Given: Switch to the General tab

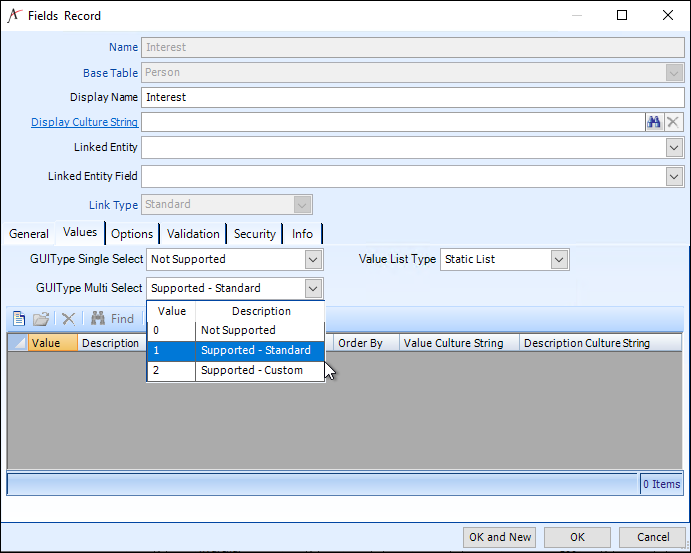Looking at the screenshot, I should (x=29, y=234).
